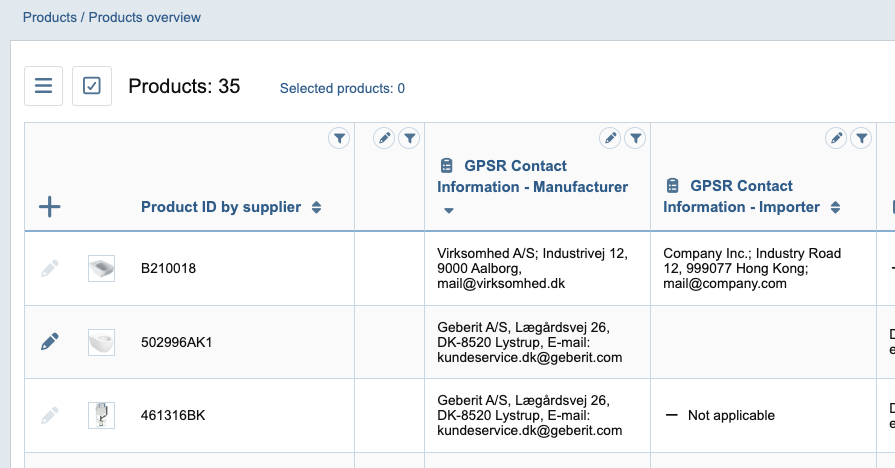Click the Products breadcrumb link
The width and height of the screenshot is (895, 468).
click(x=50, y=17)
